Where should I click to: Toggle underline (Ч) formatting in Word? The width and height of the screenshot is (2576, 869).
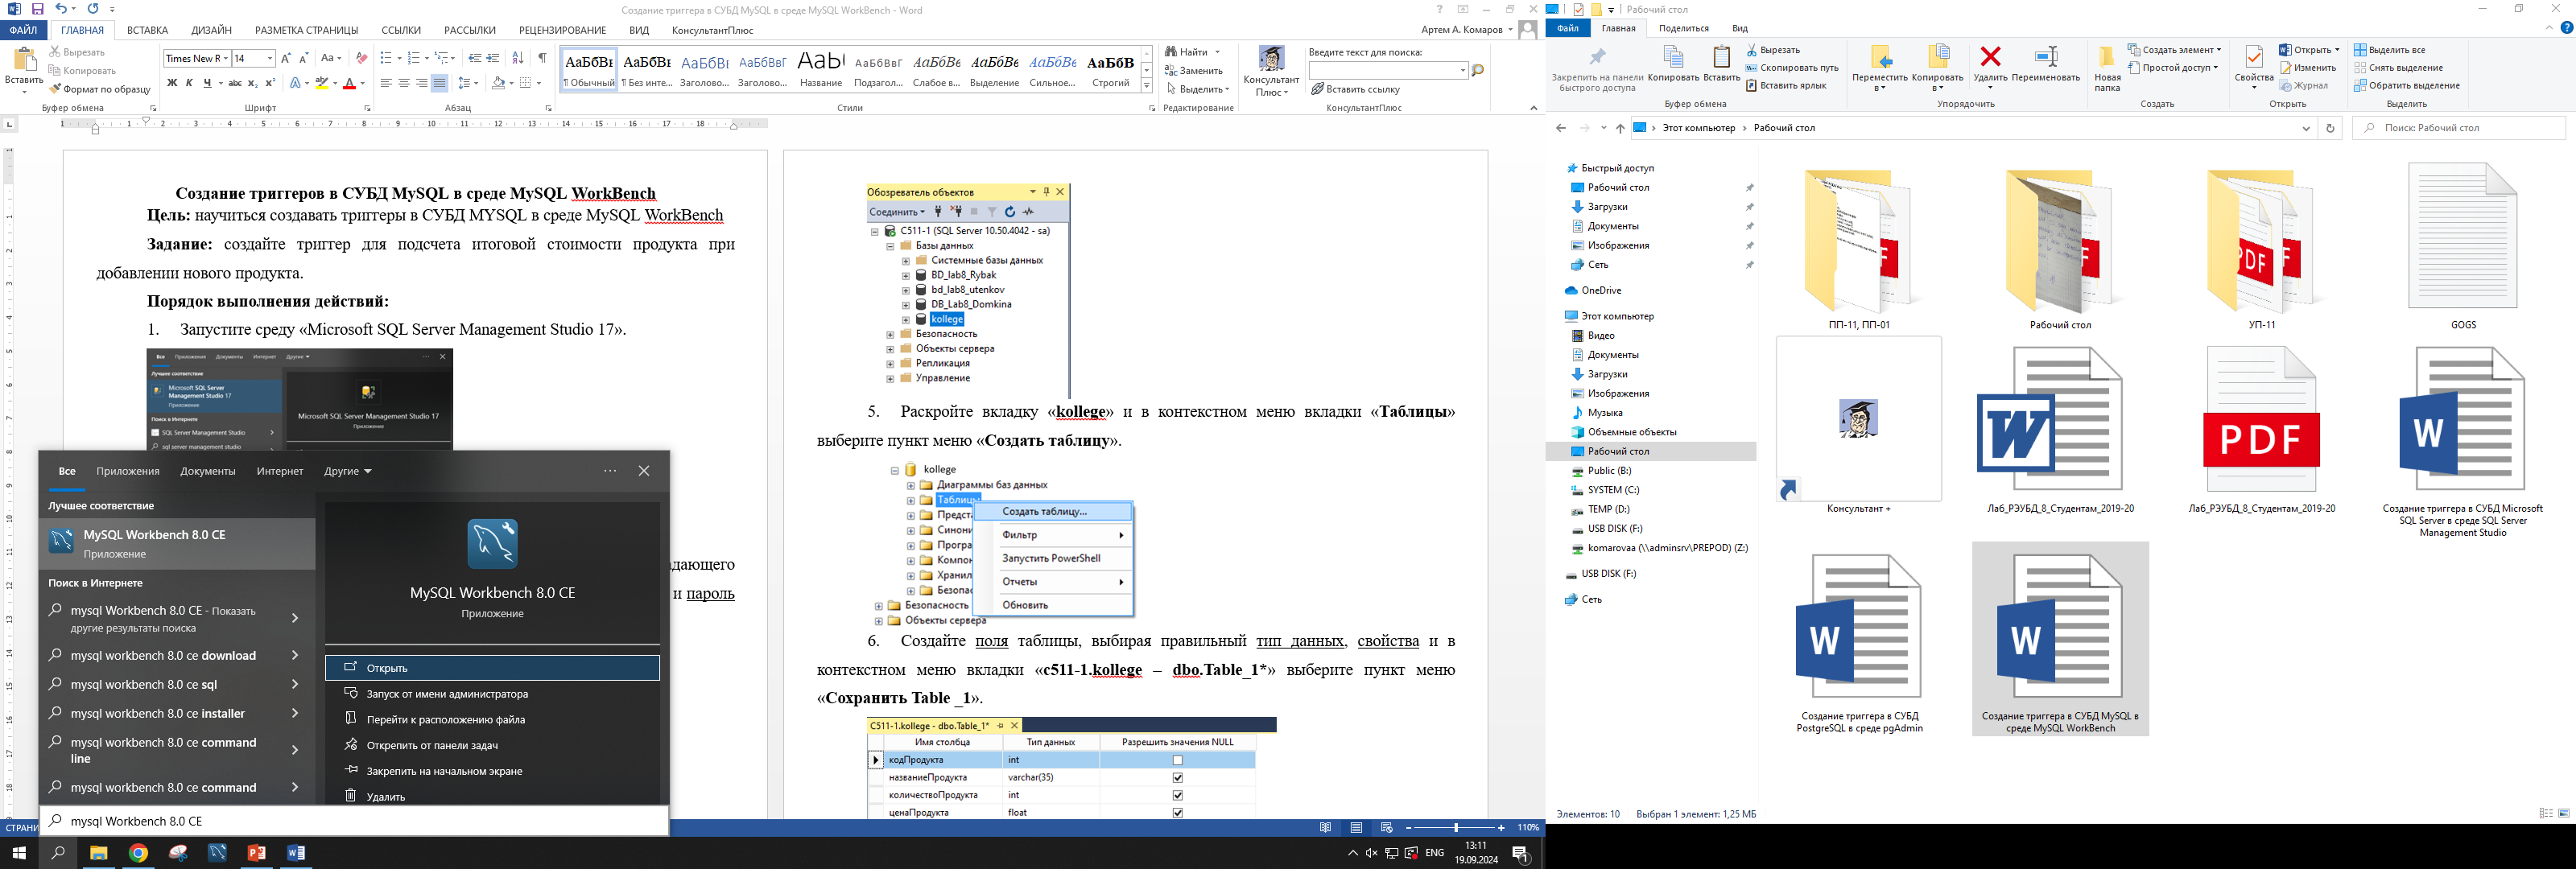[207, 83]
